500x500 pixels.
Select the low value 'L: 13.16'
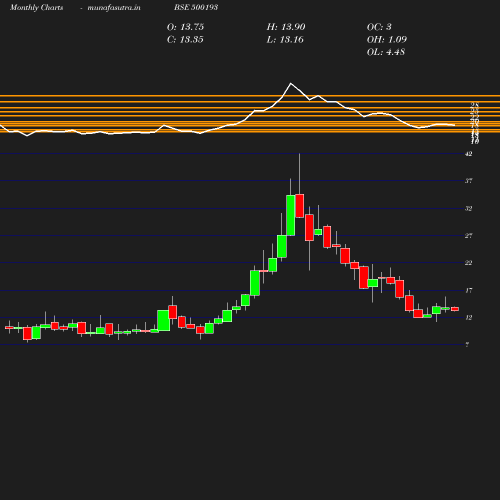coord(285,40)
